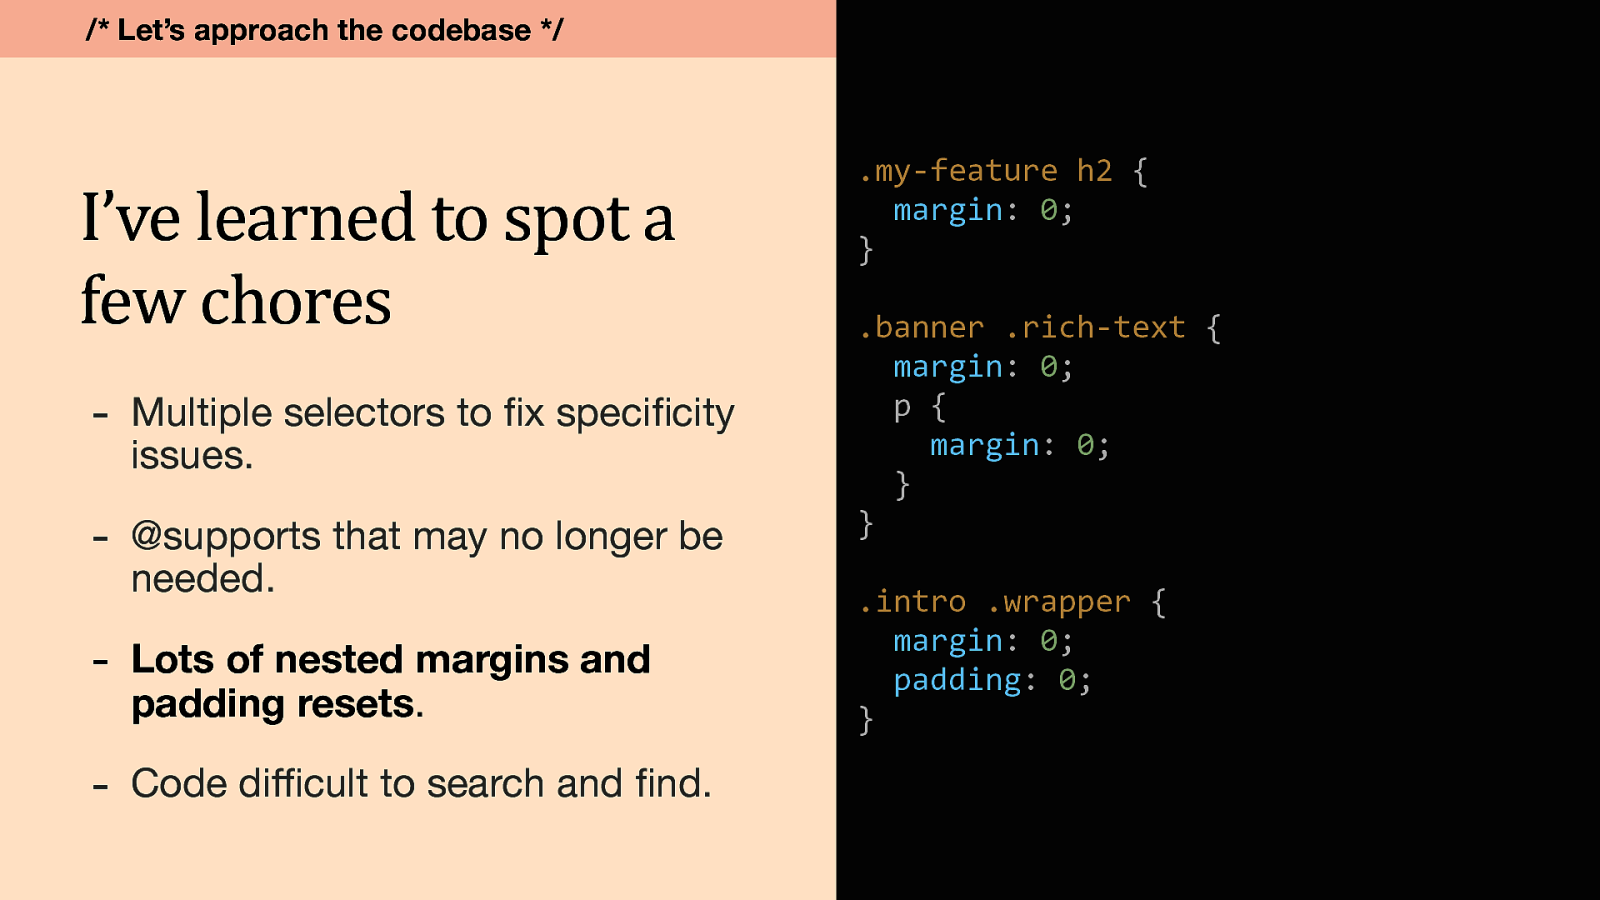
Task: Click the word 'chores' in the heading
Action: [296, 301]
